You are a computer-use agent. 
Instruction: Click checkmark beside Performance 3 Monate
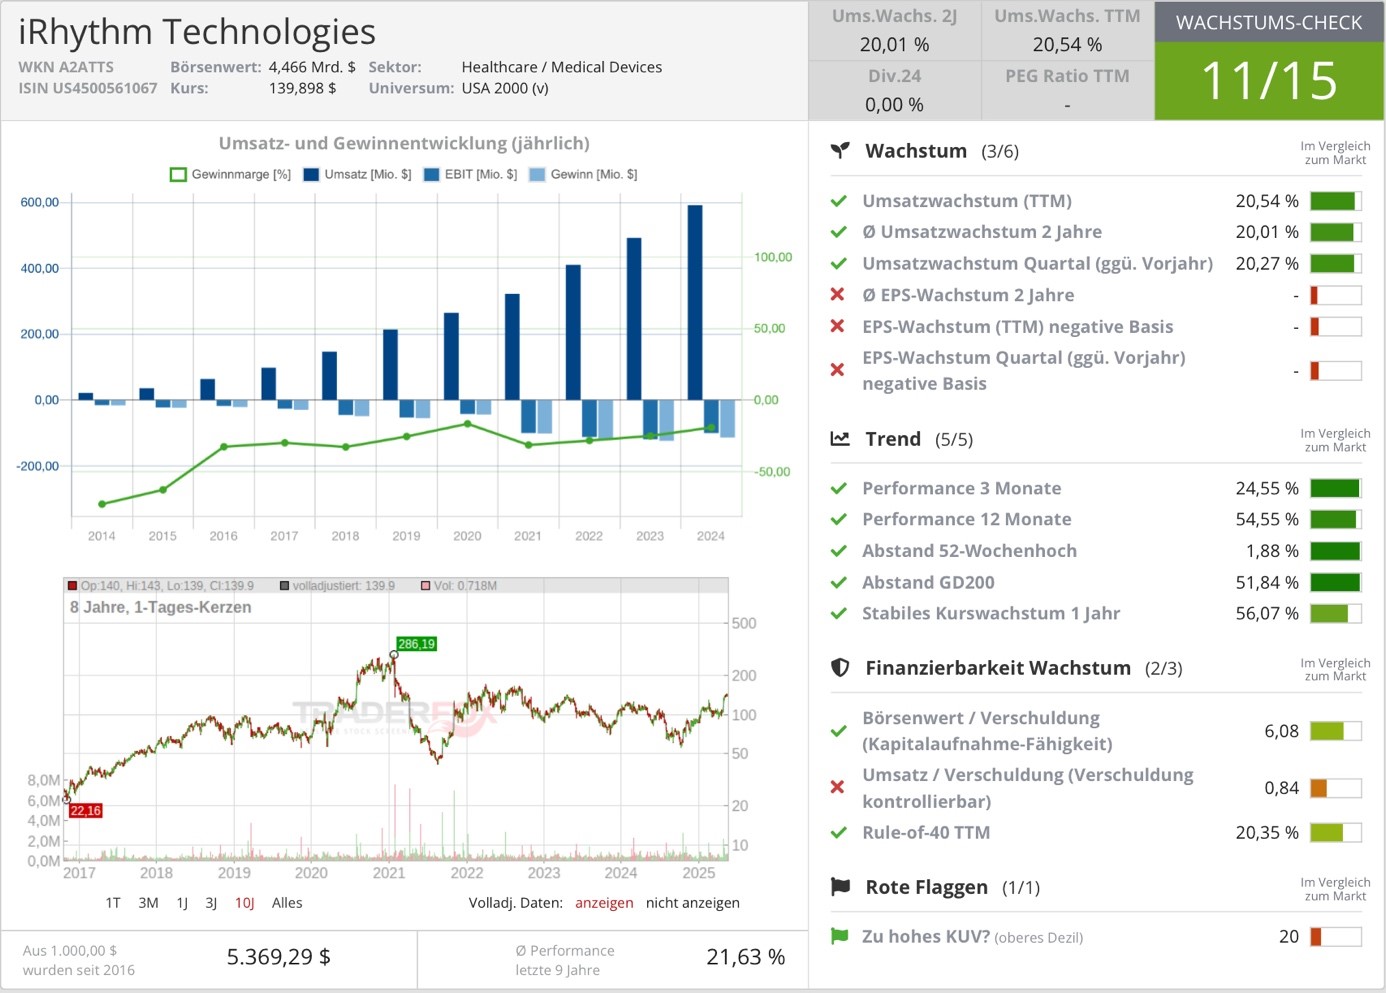coord(839,489)
